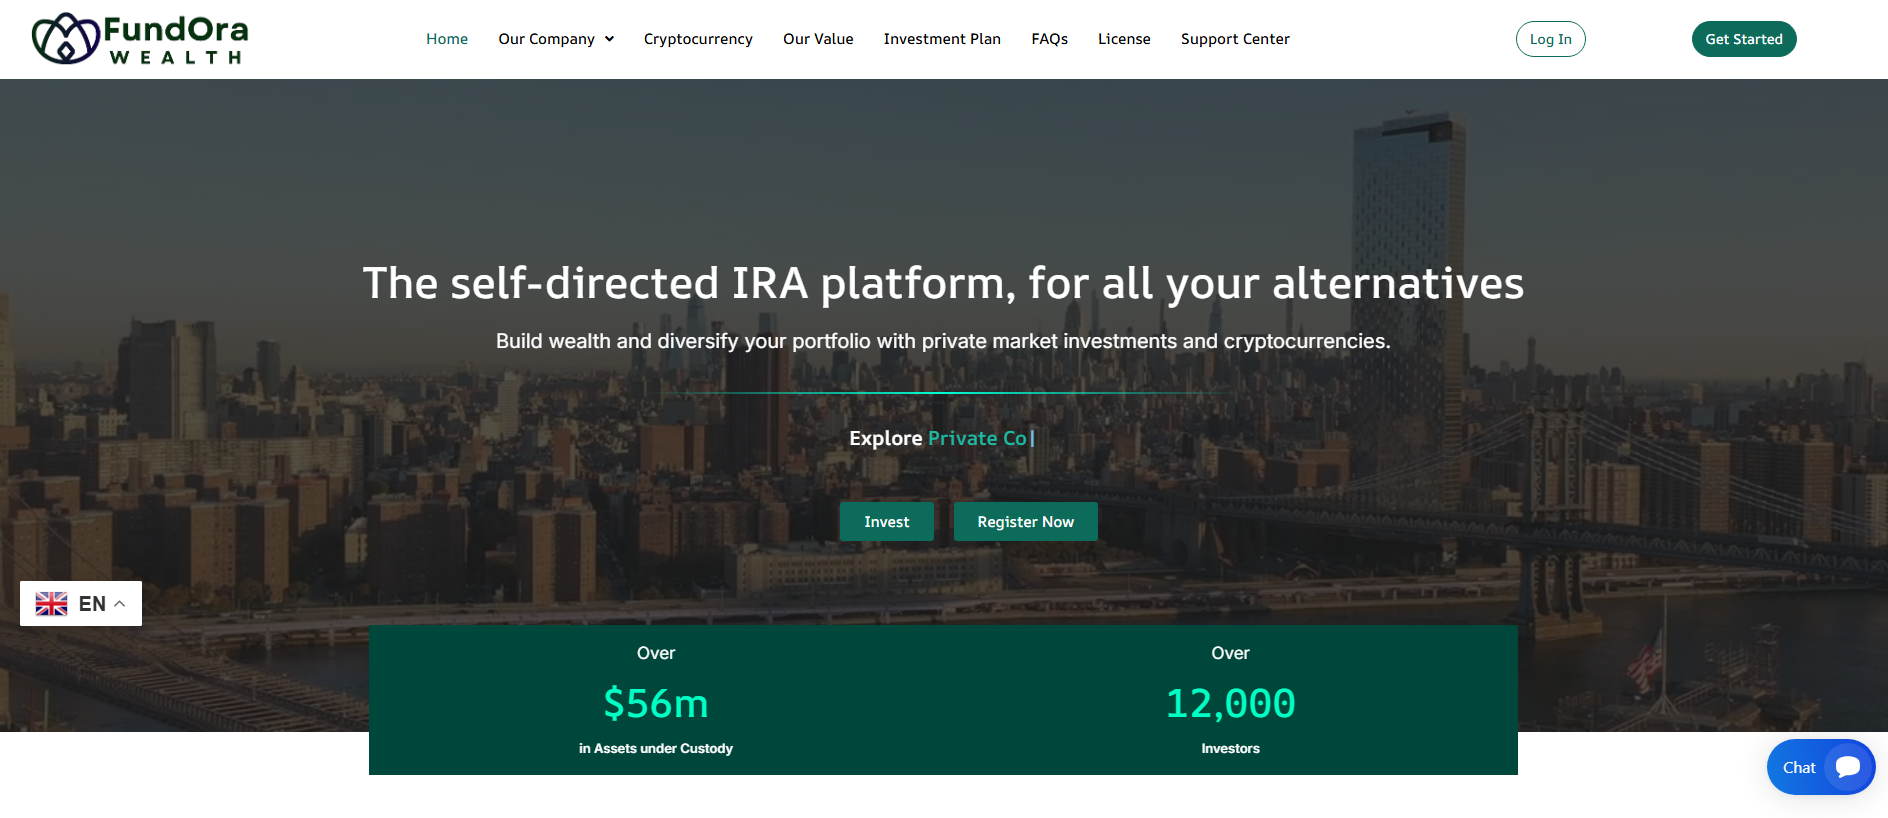The height and width of the screenshot is (818, 1888).
Task: Click the 12,000 investors figure
Action: [x=1231, y=703]
